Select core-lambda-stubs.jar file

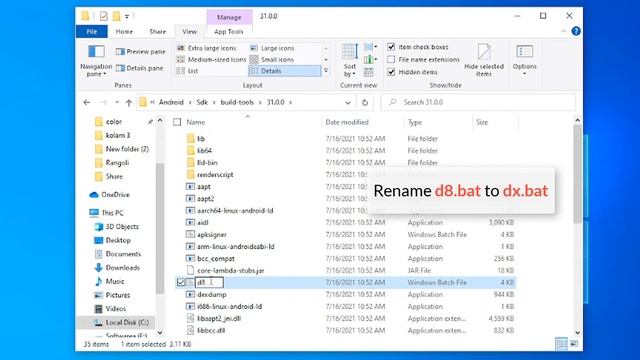pos(345,271)
